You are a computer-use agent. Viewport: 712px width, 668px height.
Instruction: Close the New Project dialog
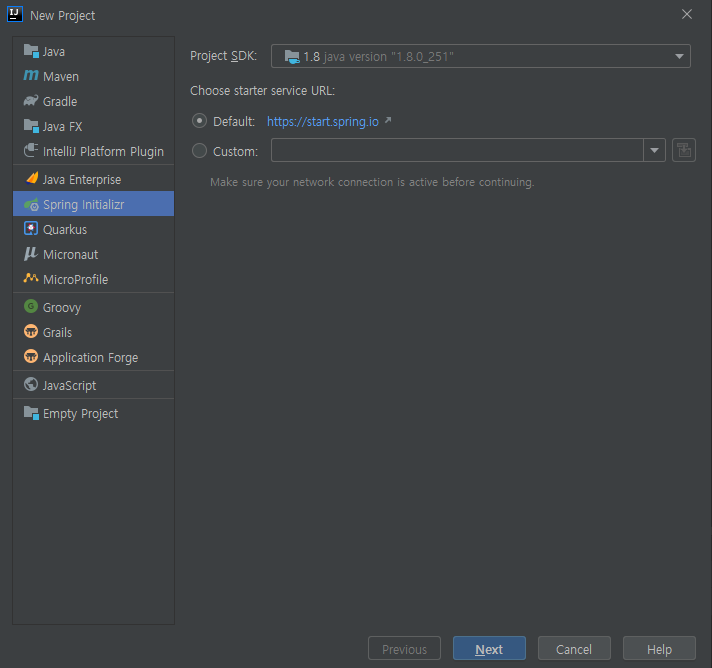pos(687,14)
